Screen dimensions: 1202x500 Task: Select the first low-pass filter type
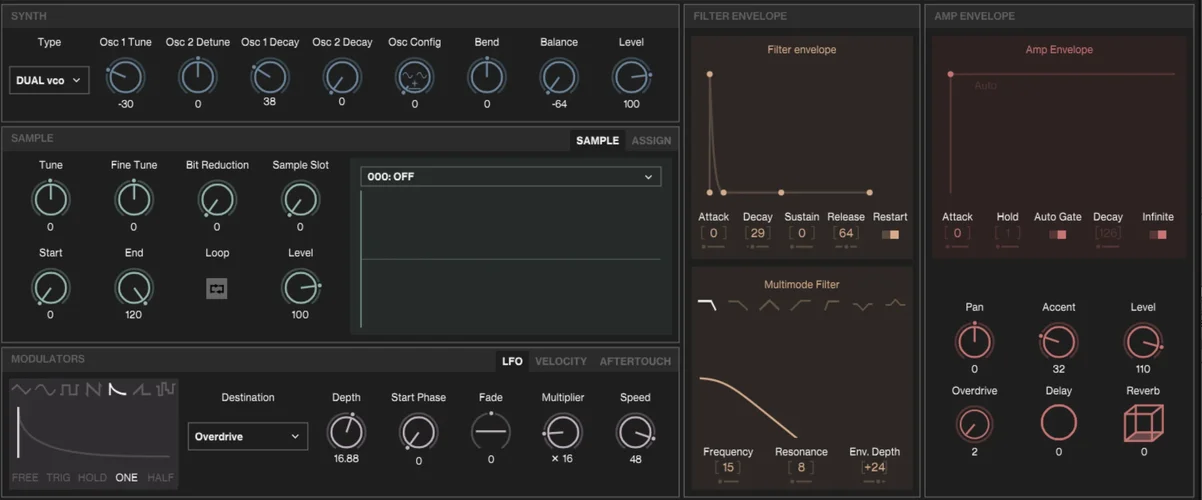click(x=707, y=305)
